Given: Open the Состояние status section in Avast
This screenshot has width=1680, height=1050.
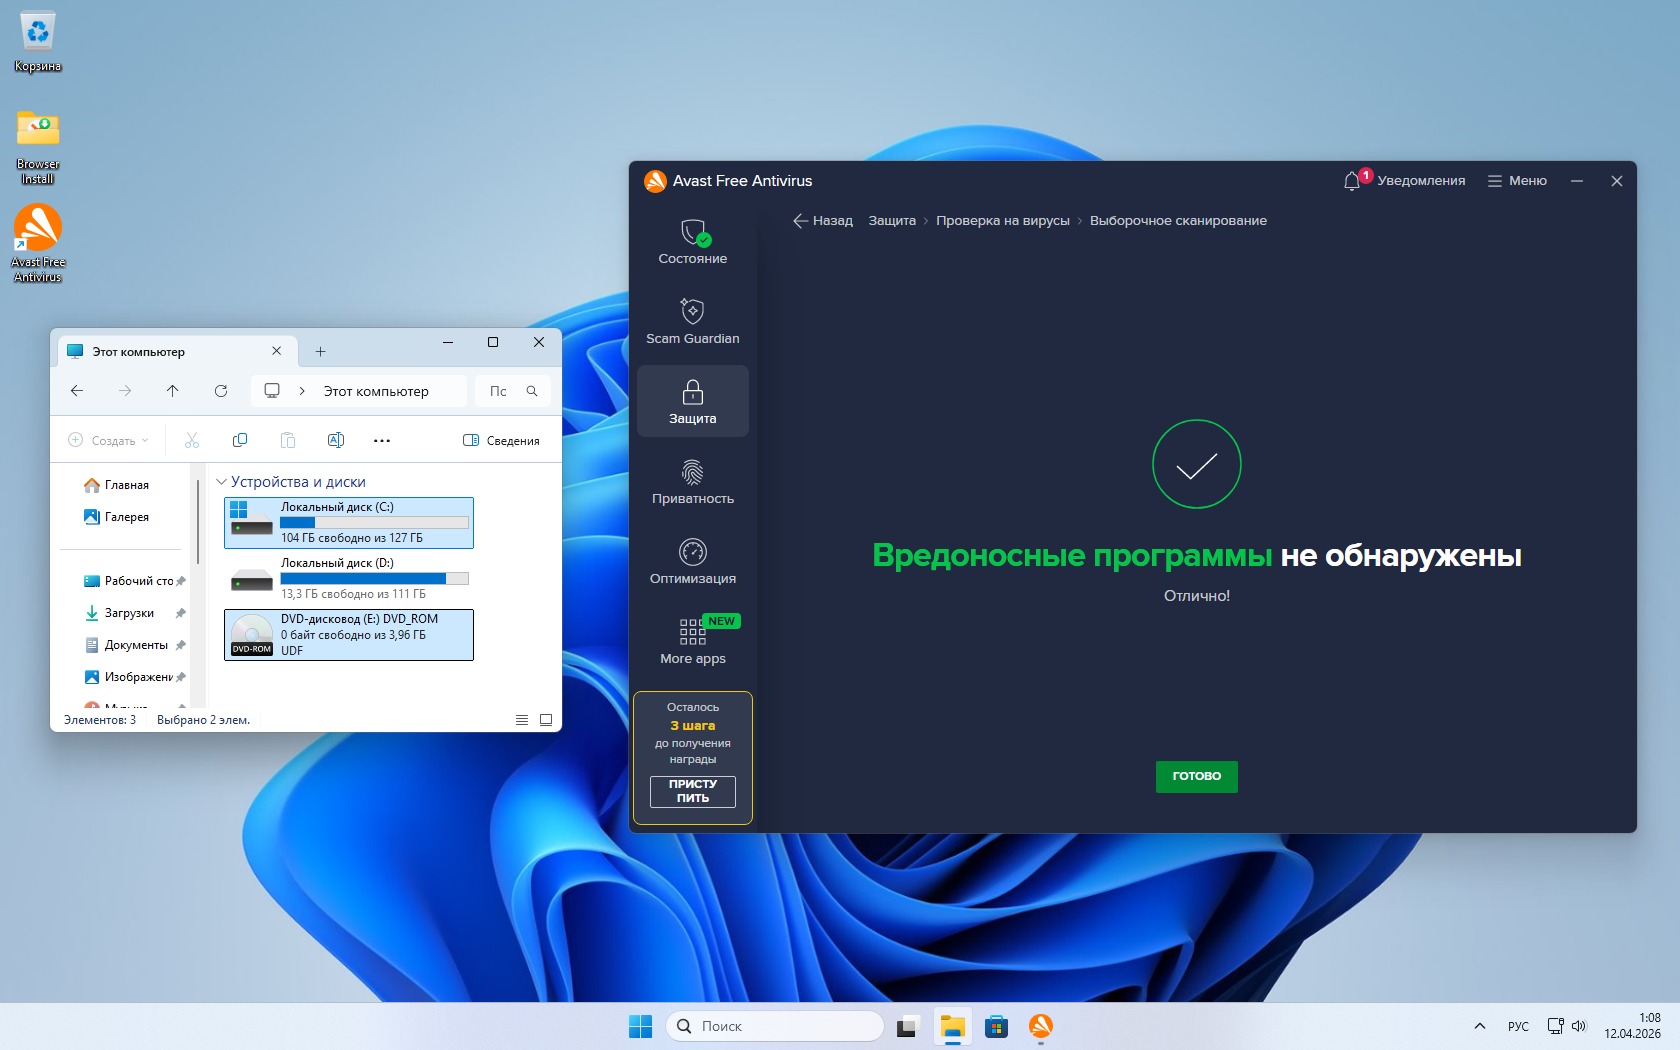Looking at the screenshot, I should (692, 242).
